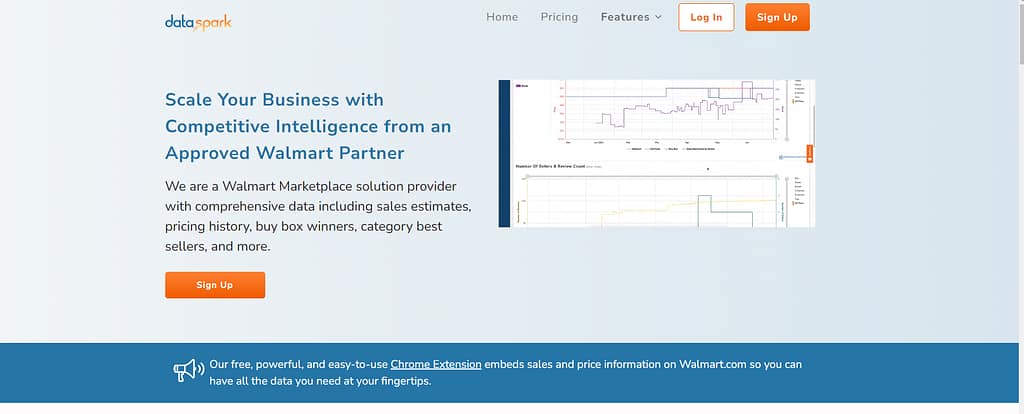The image size is (1024, 414).
Task: Follow the Chrome Extension link
Action: (436, 364)
